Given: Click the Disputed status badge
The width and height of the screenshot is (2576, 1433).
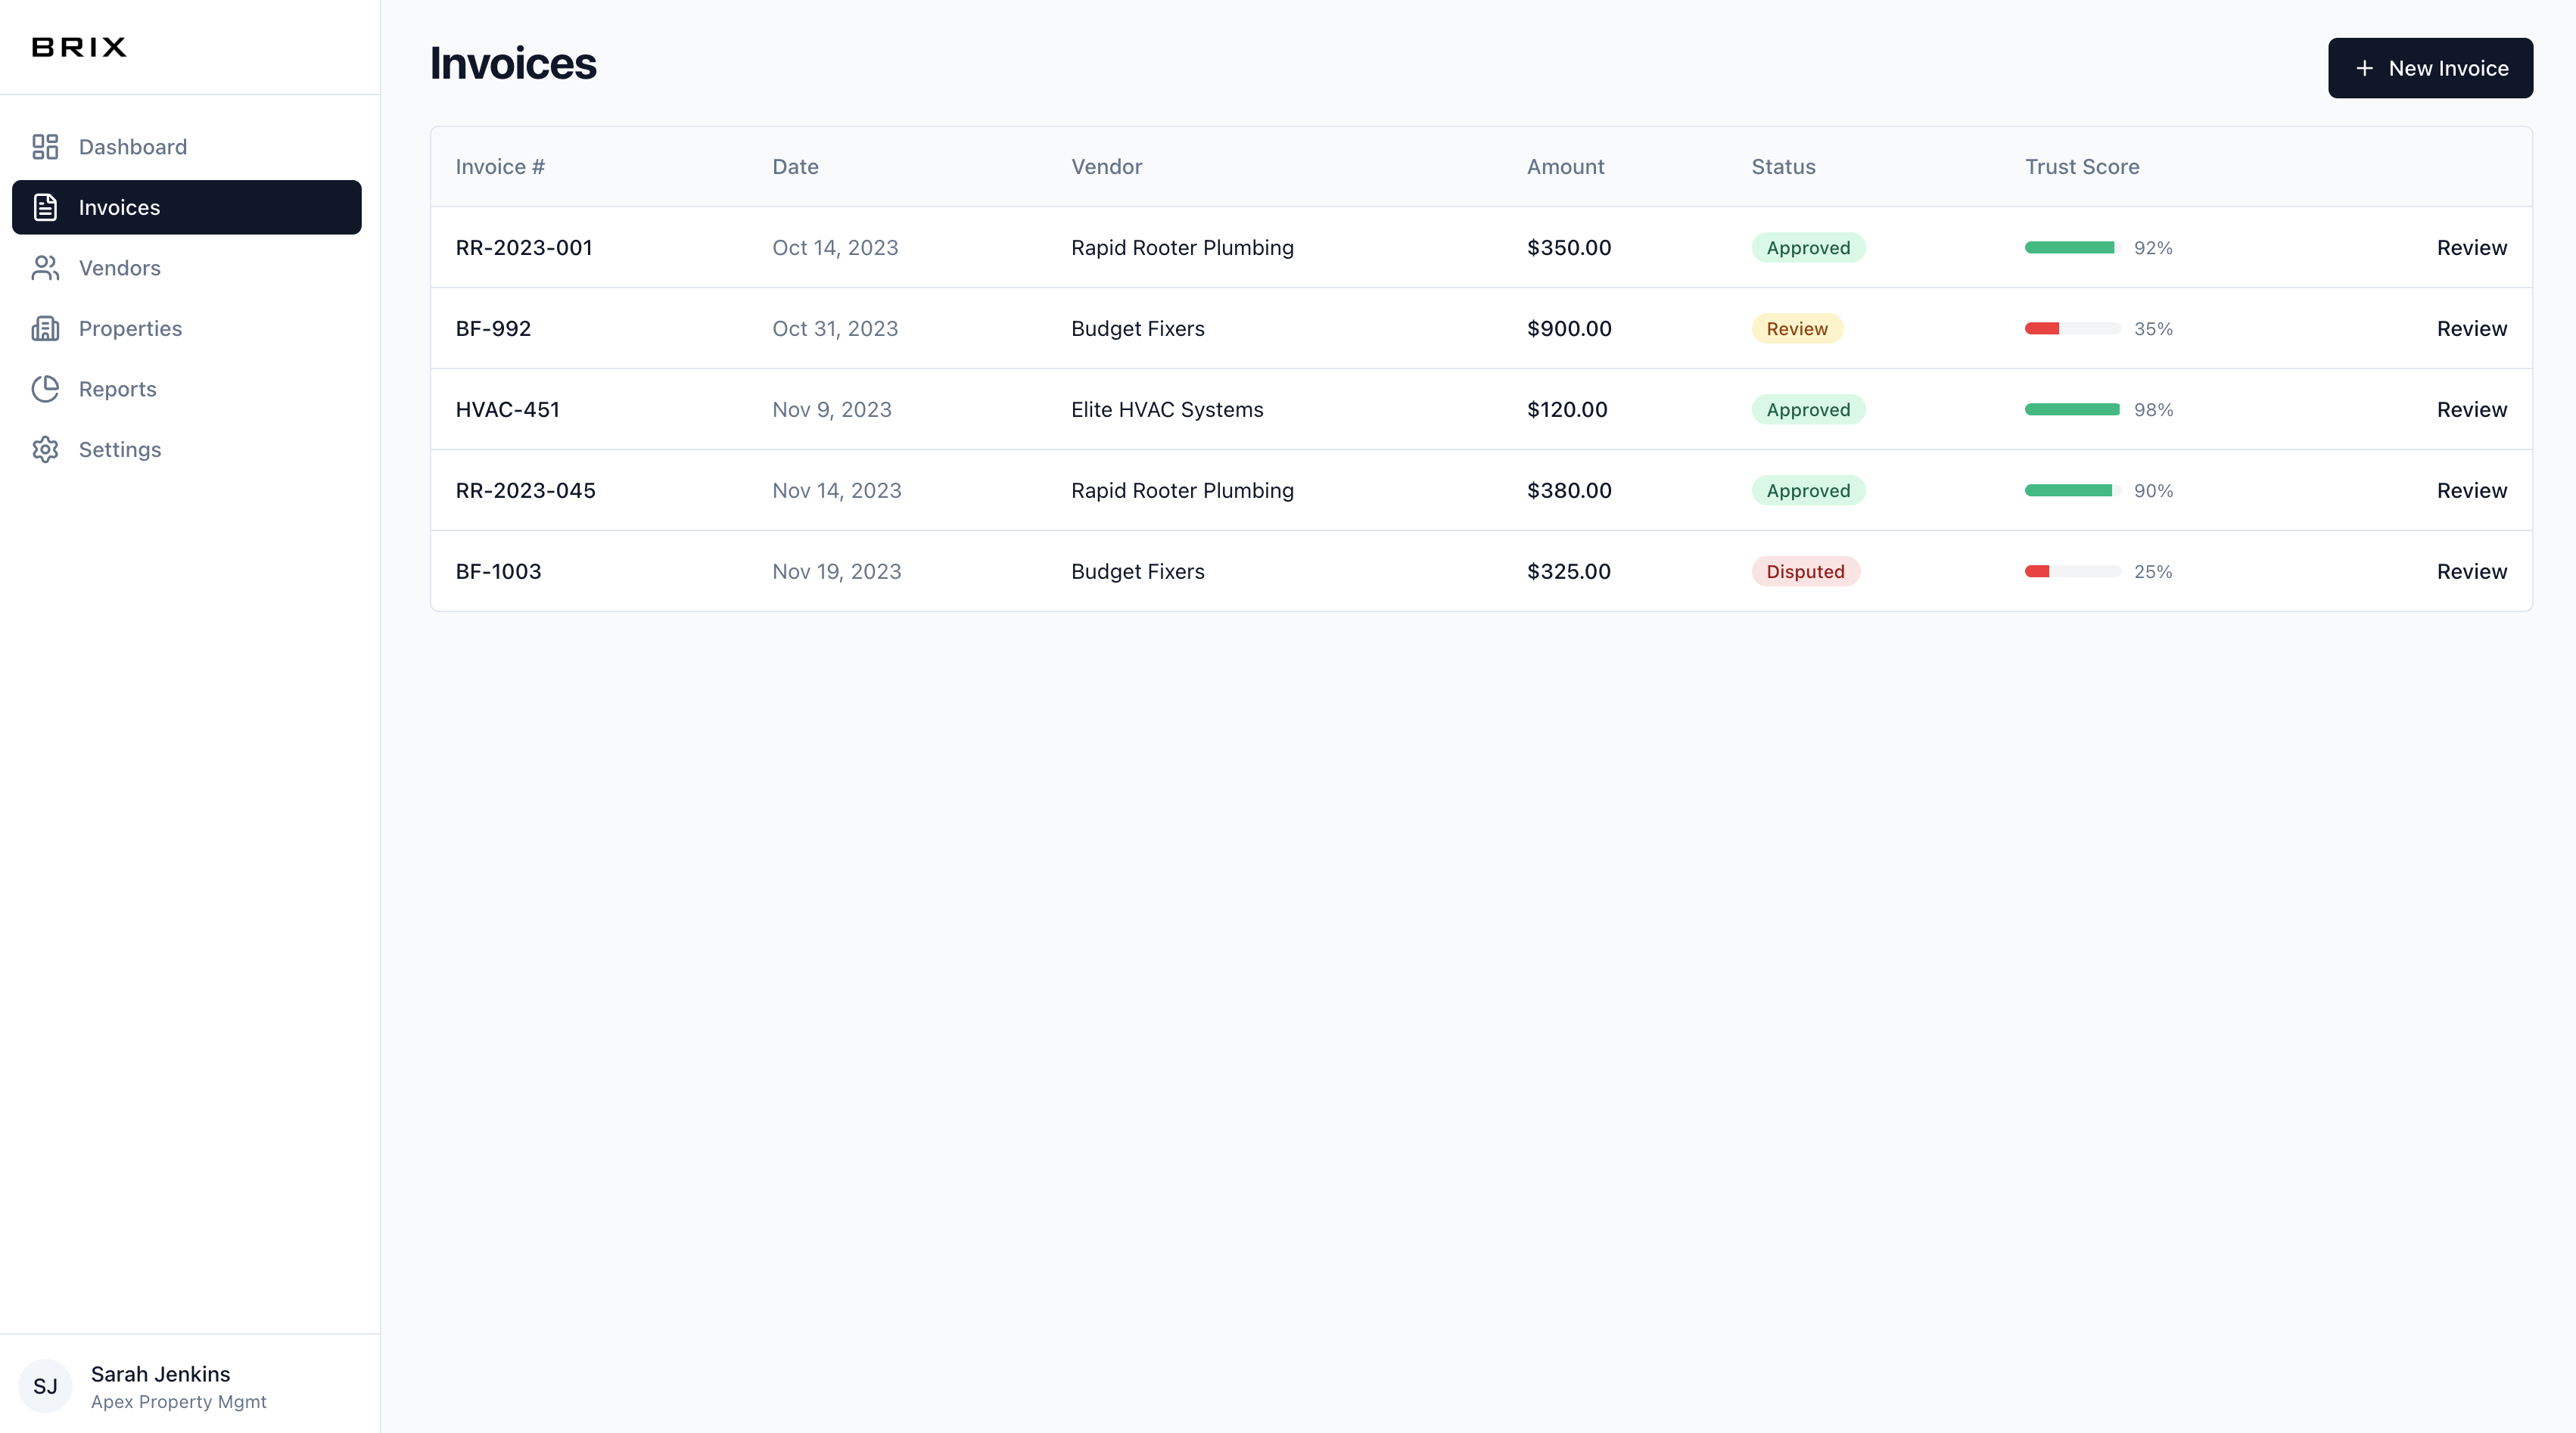Looking at the screenshot, I should coord(1805,571).
